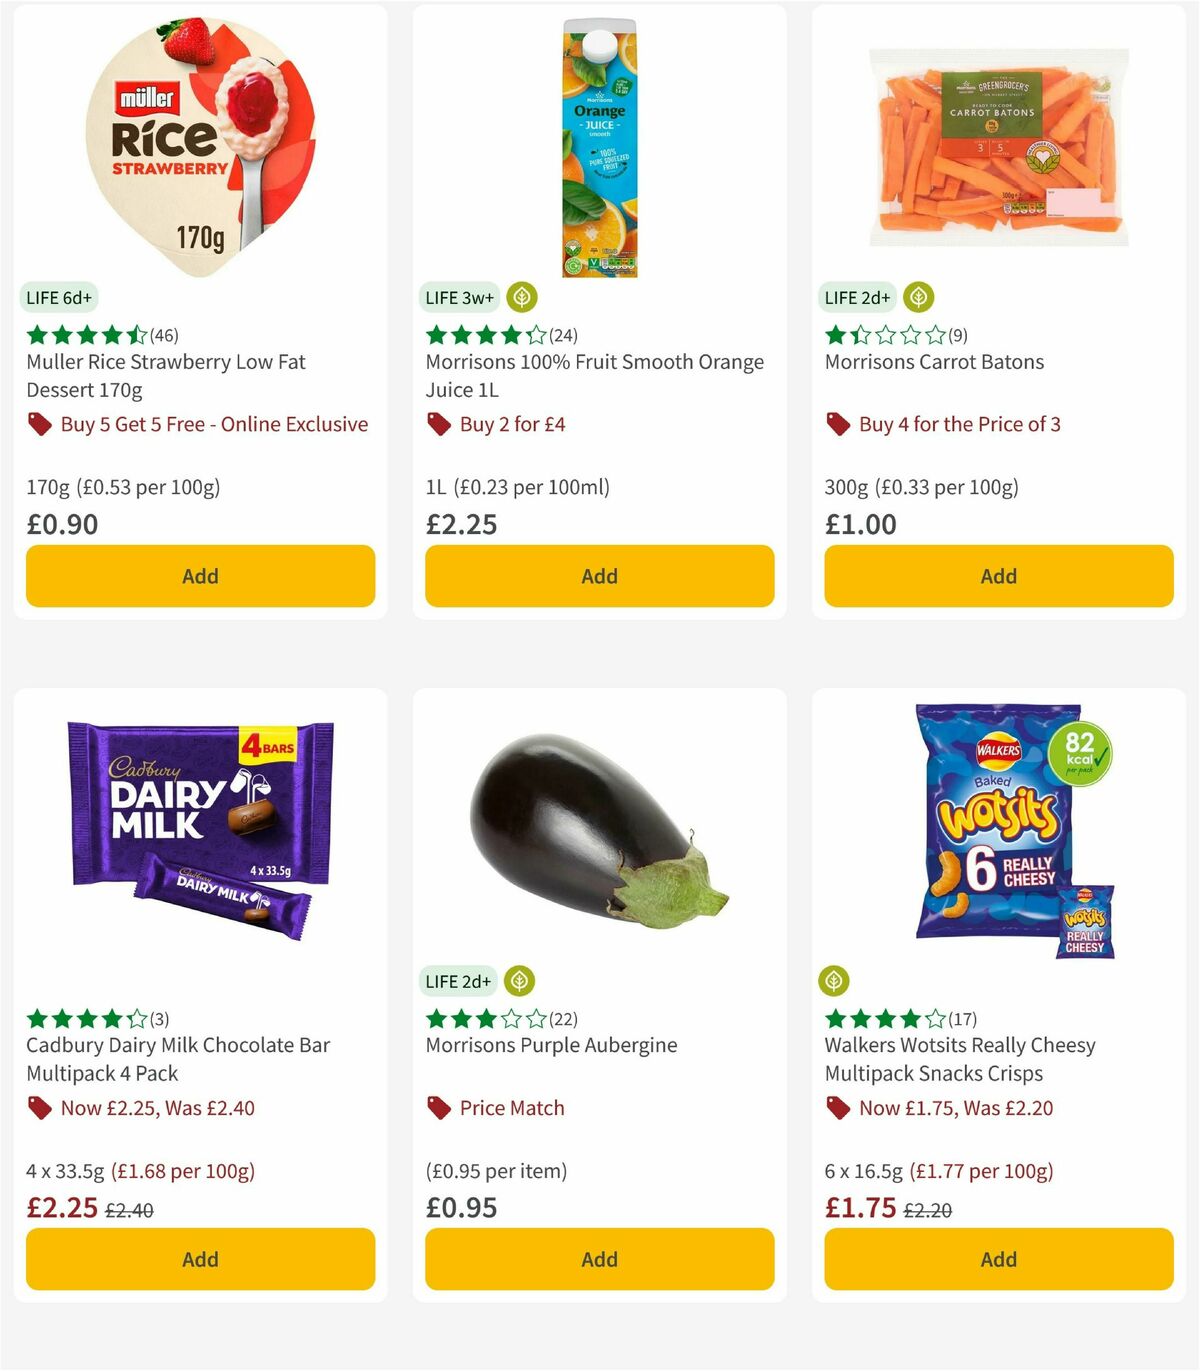
Task: Add Muller Rice Strawberry dessert to basket
Action: pos(200,576)
